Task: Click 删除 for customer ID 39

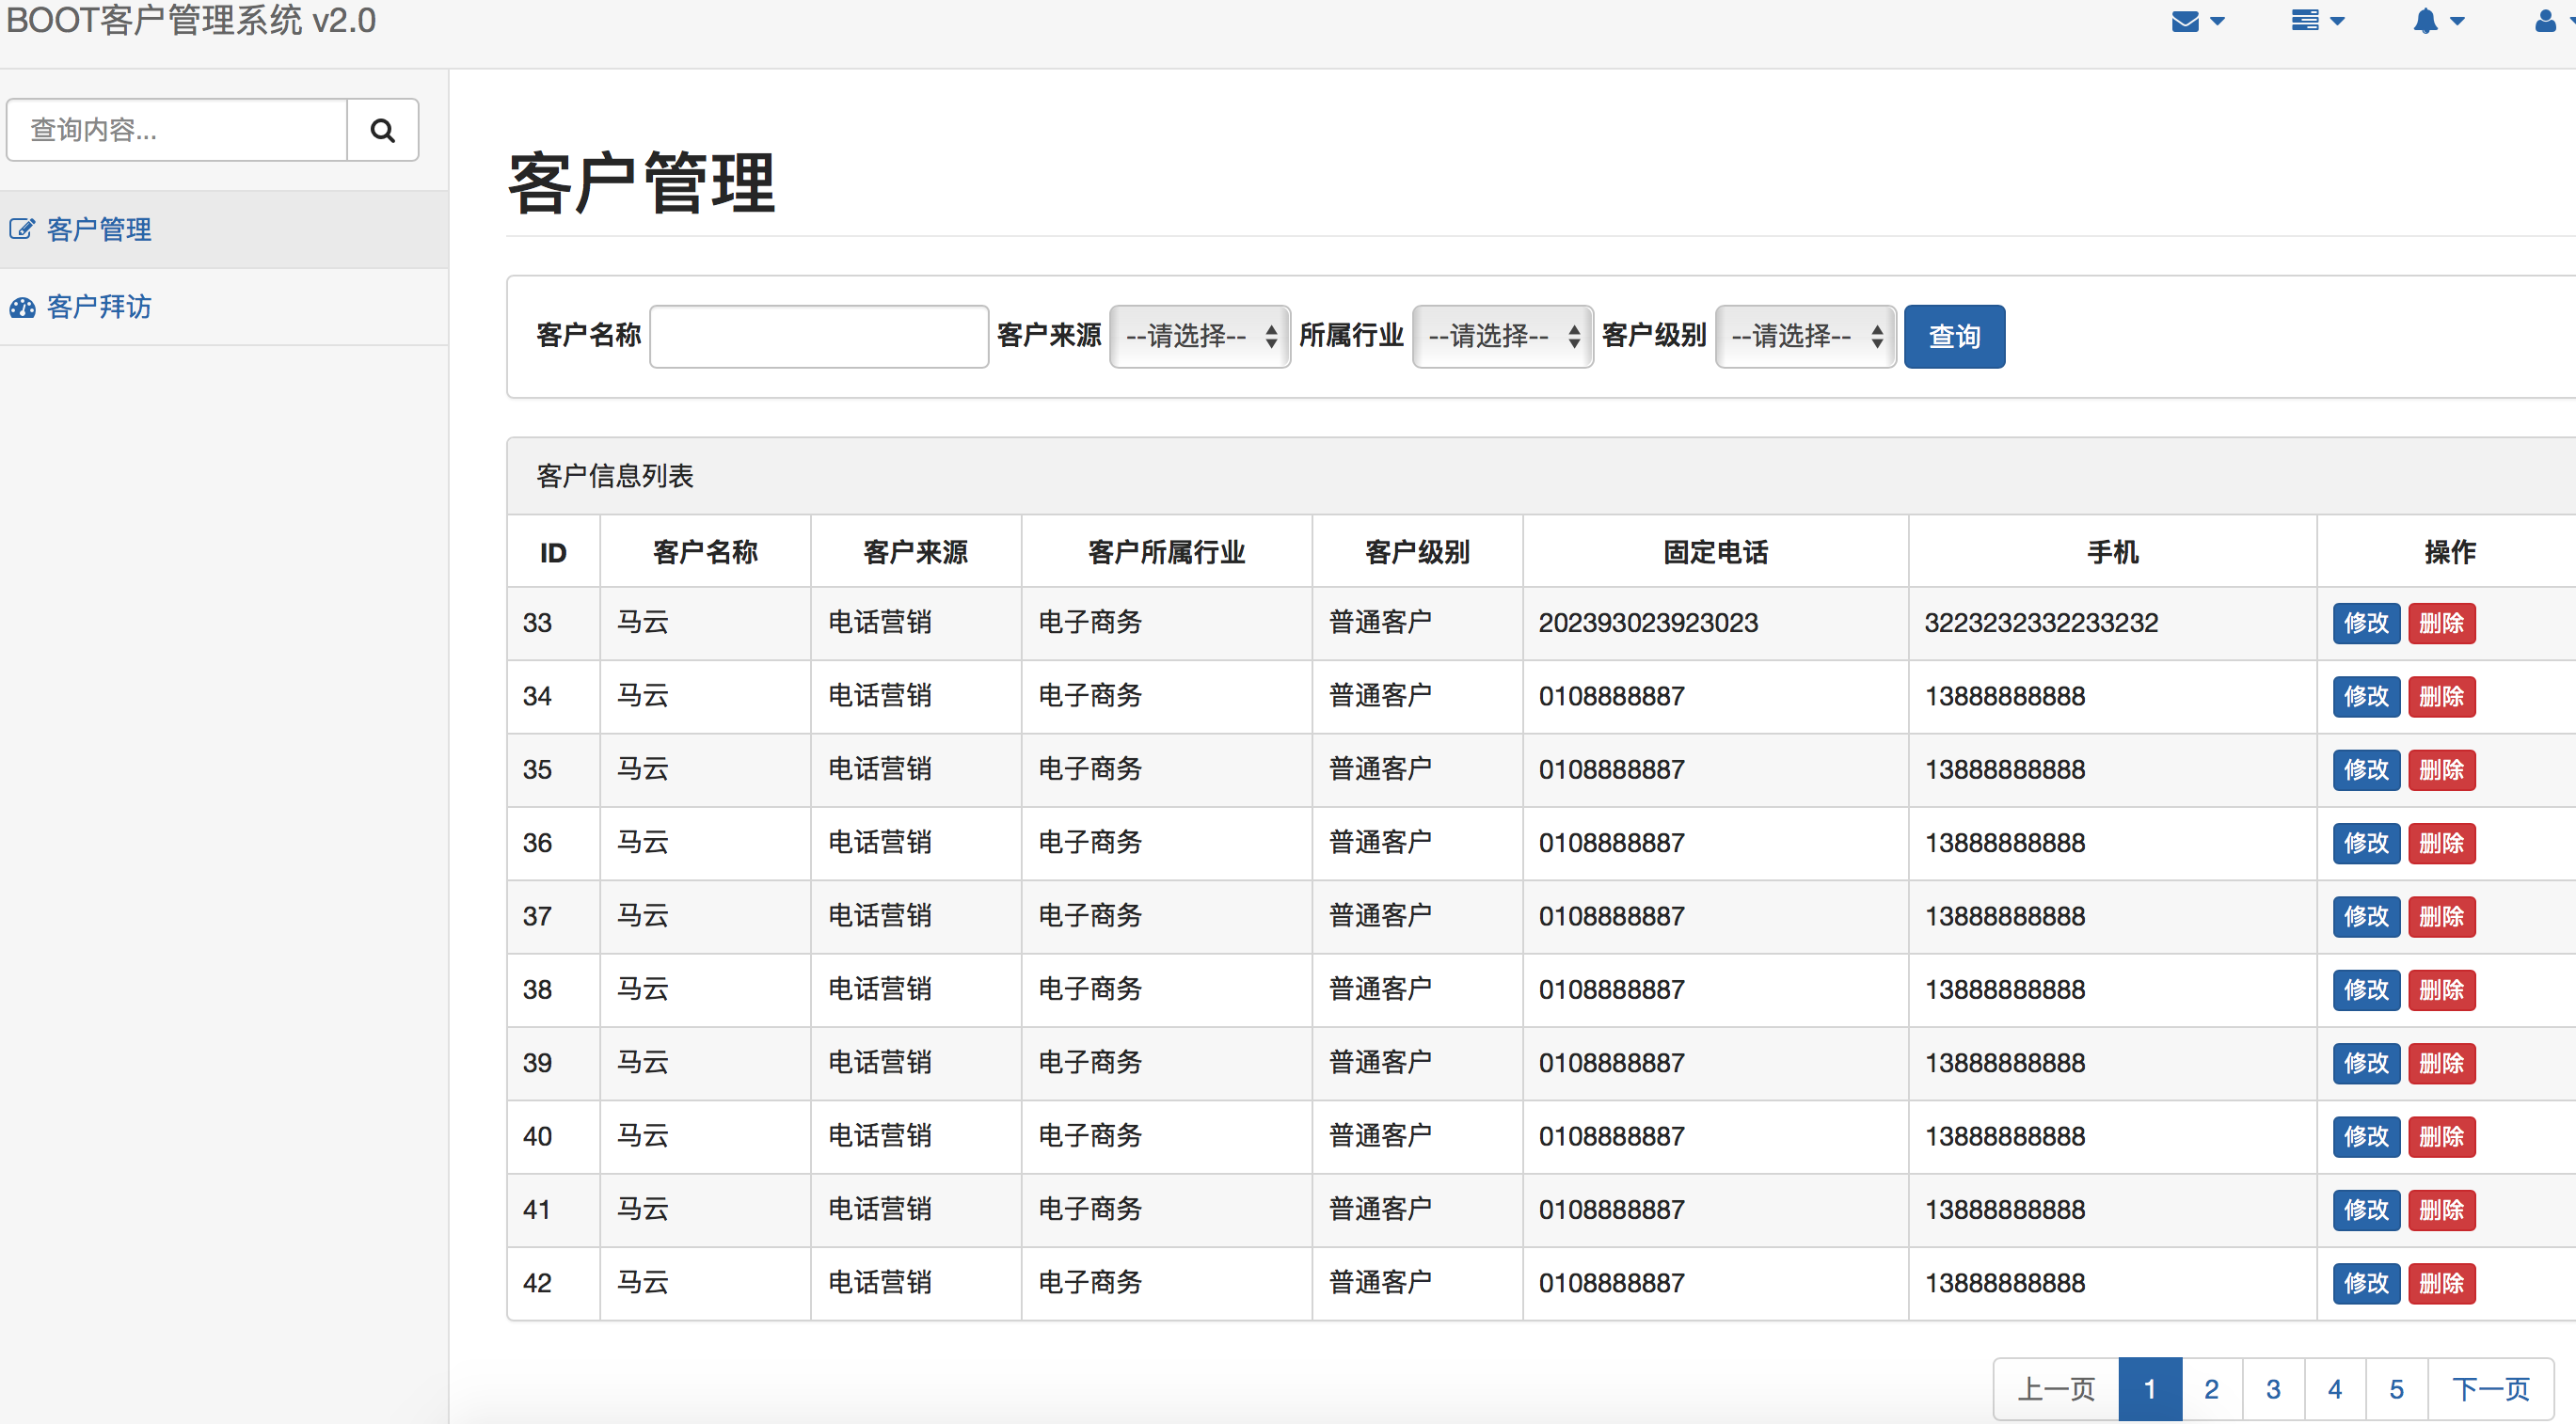Action: (2441, 1063)
